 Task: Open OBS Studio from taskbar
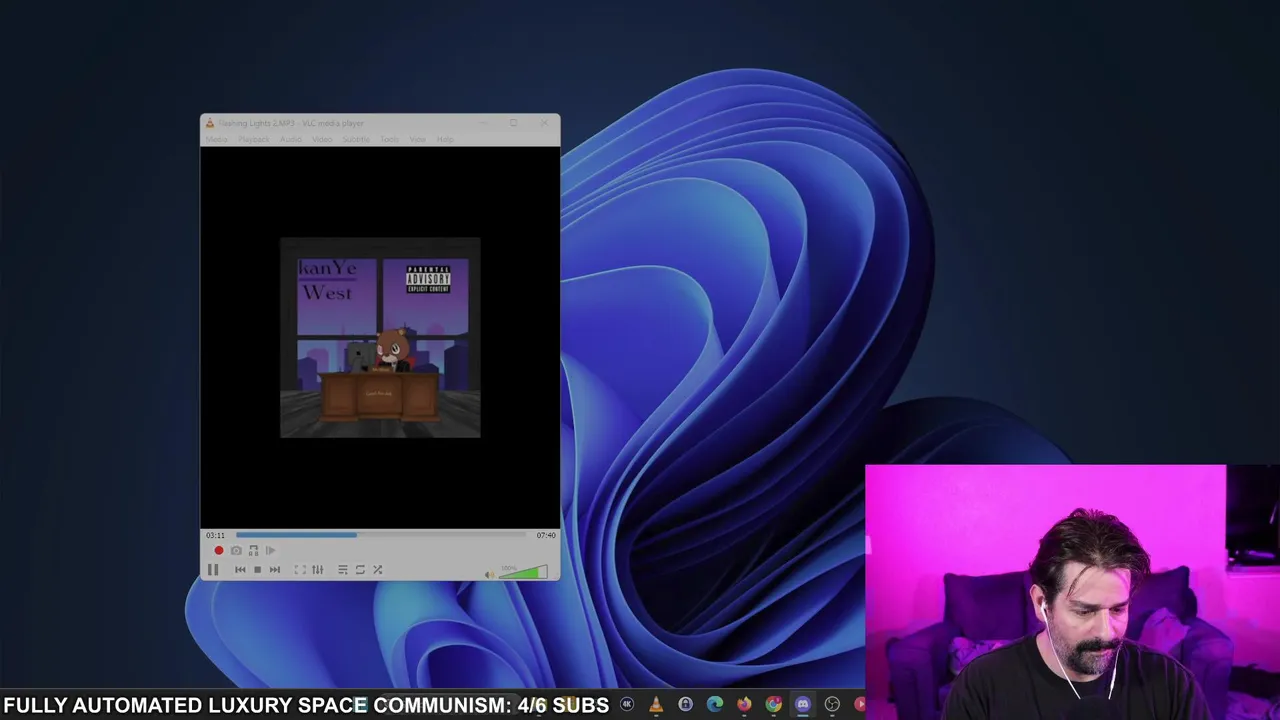(x=832, y=705)
